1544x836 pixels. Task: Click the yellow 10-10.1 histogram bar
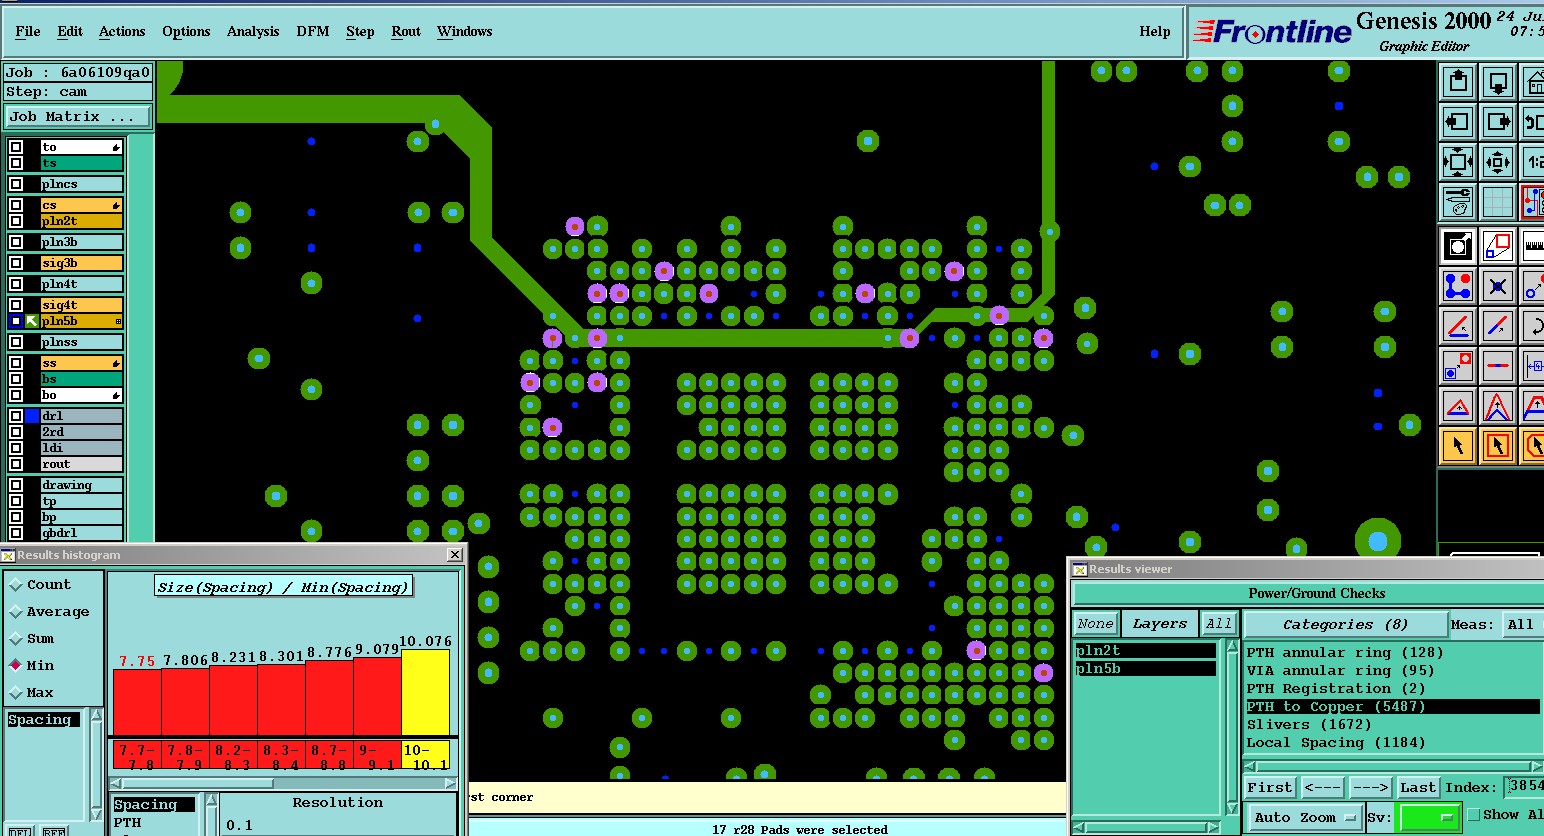(425, 692)
